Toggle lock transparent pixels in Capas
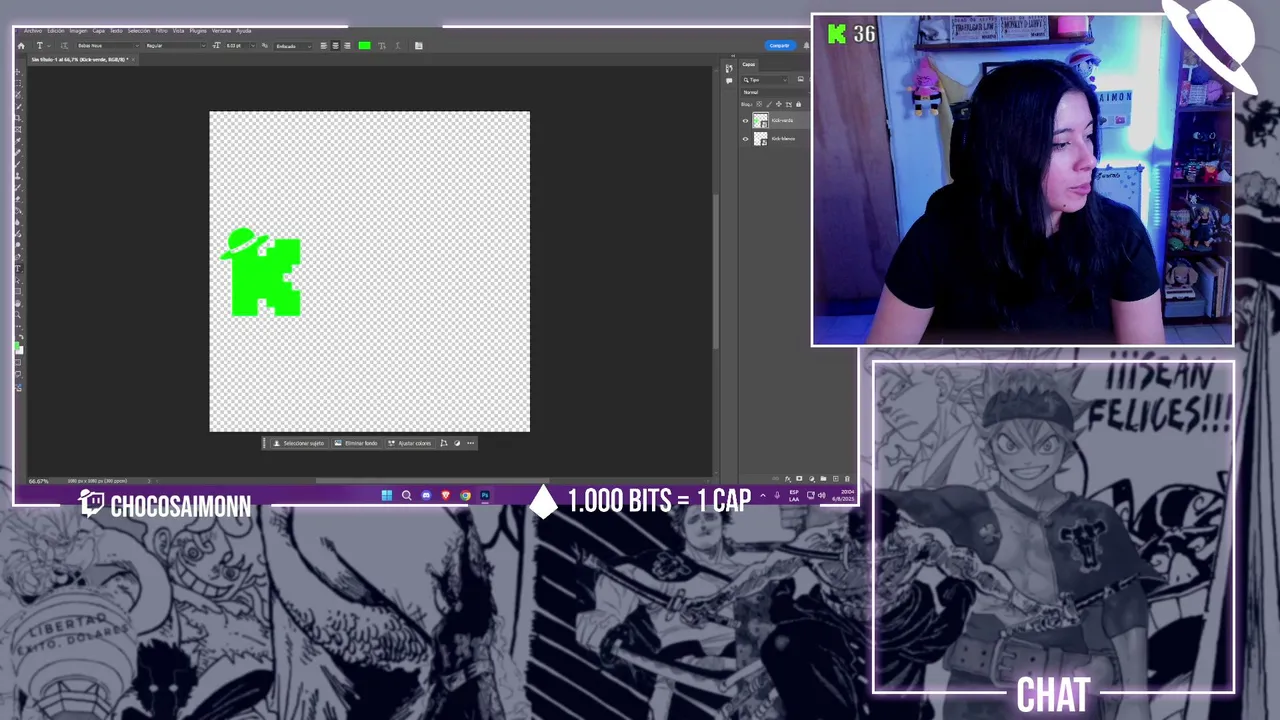1280x720 pixels. [759, 104]
